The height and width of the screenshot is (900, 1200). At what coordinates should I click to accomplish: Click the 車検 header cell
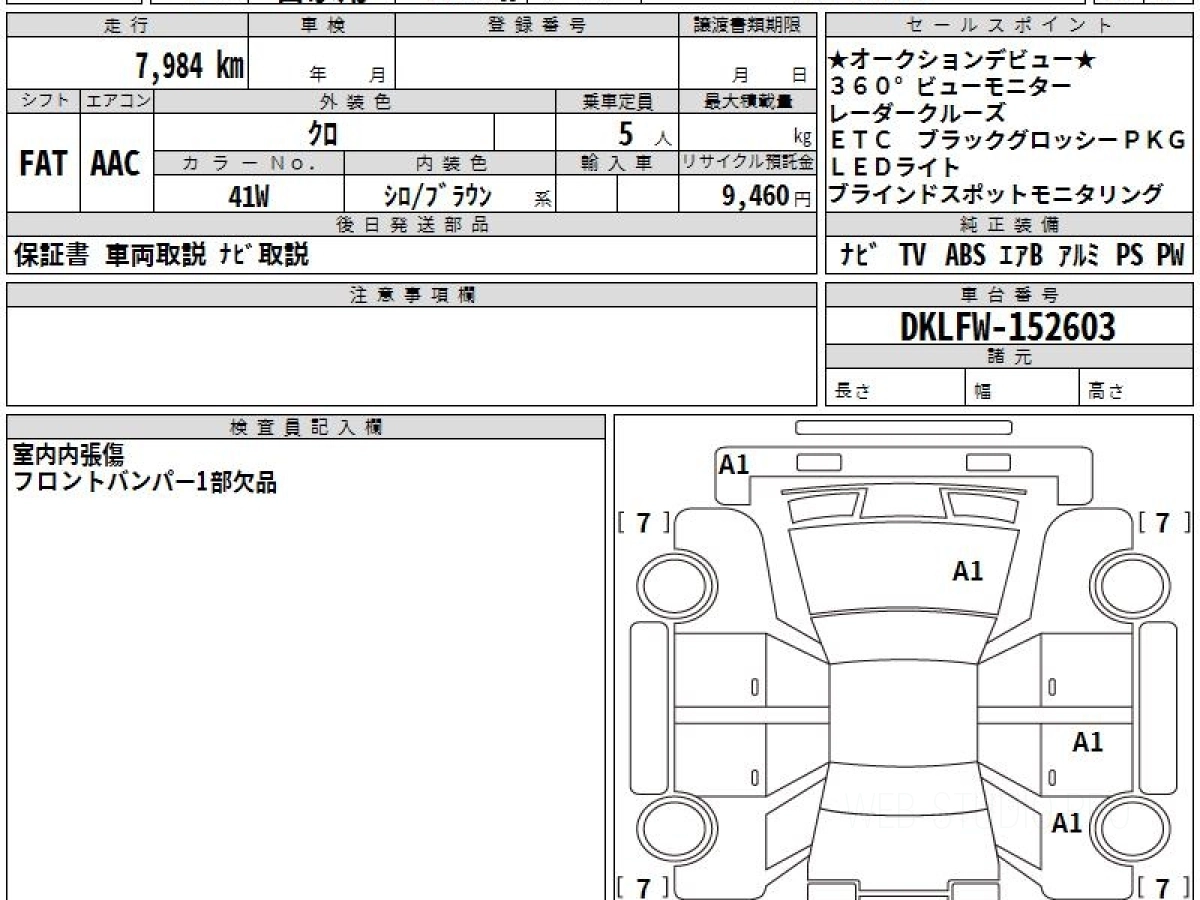322,26
